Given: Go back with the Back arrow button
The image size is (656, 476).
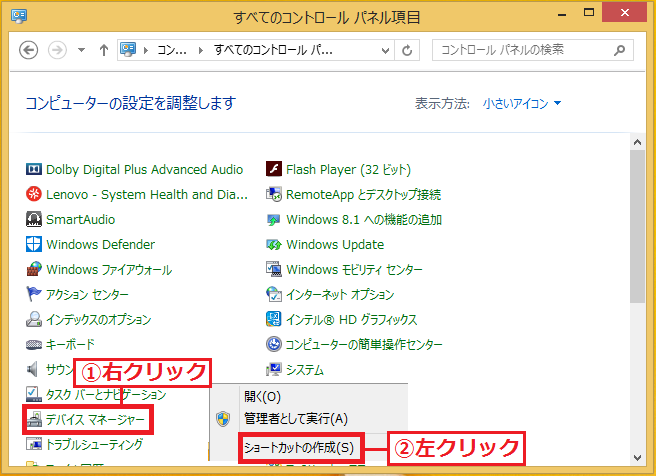Looking at the screenshot, I should tap(28, 50).
